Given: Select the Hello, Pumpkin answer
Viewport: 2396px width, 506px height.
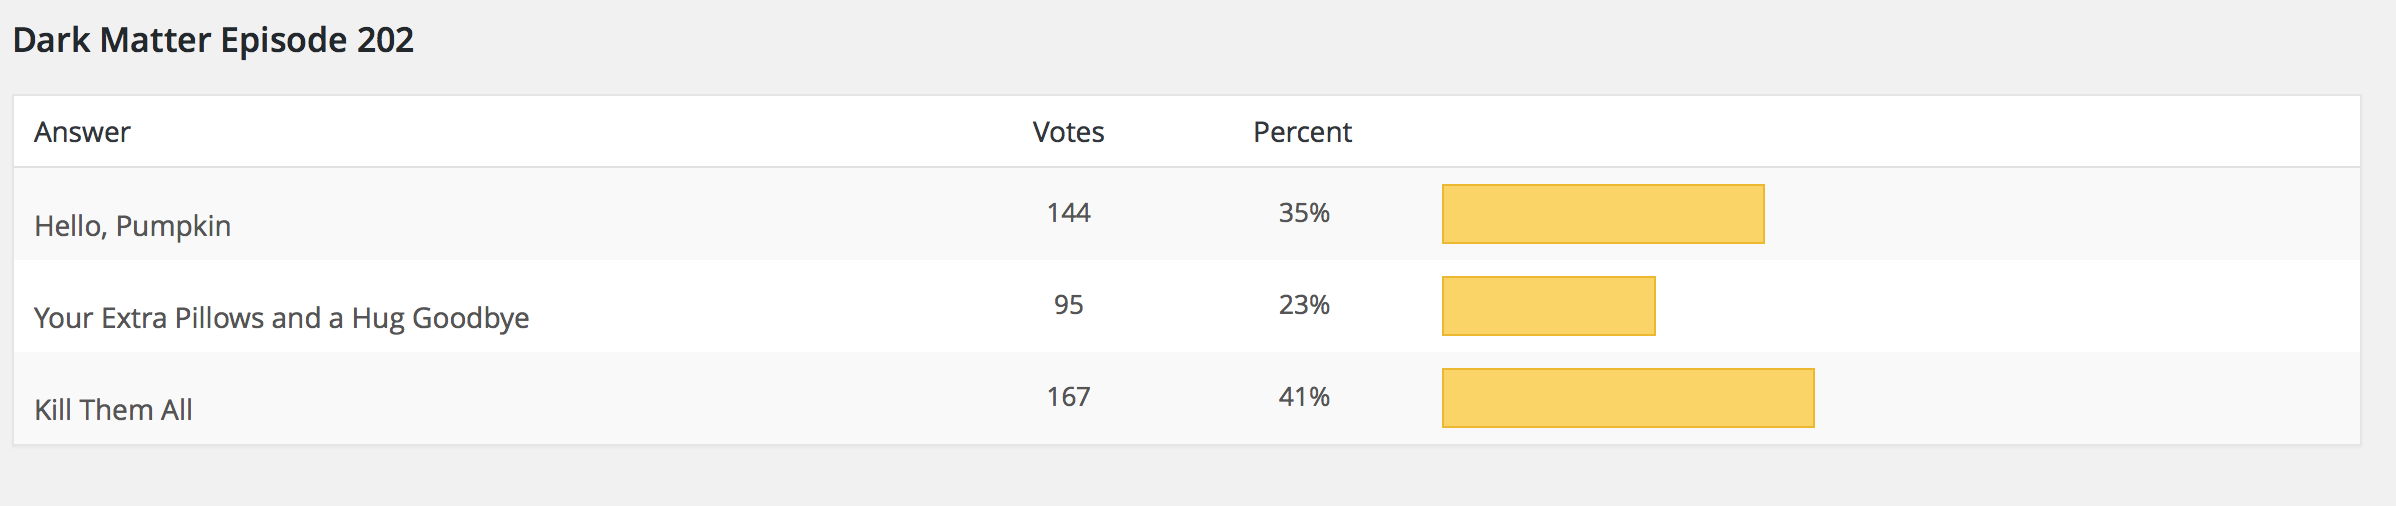Looking at the screenshot, I should click(x=132, y=226).
